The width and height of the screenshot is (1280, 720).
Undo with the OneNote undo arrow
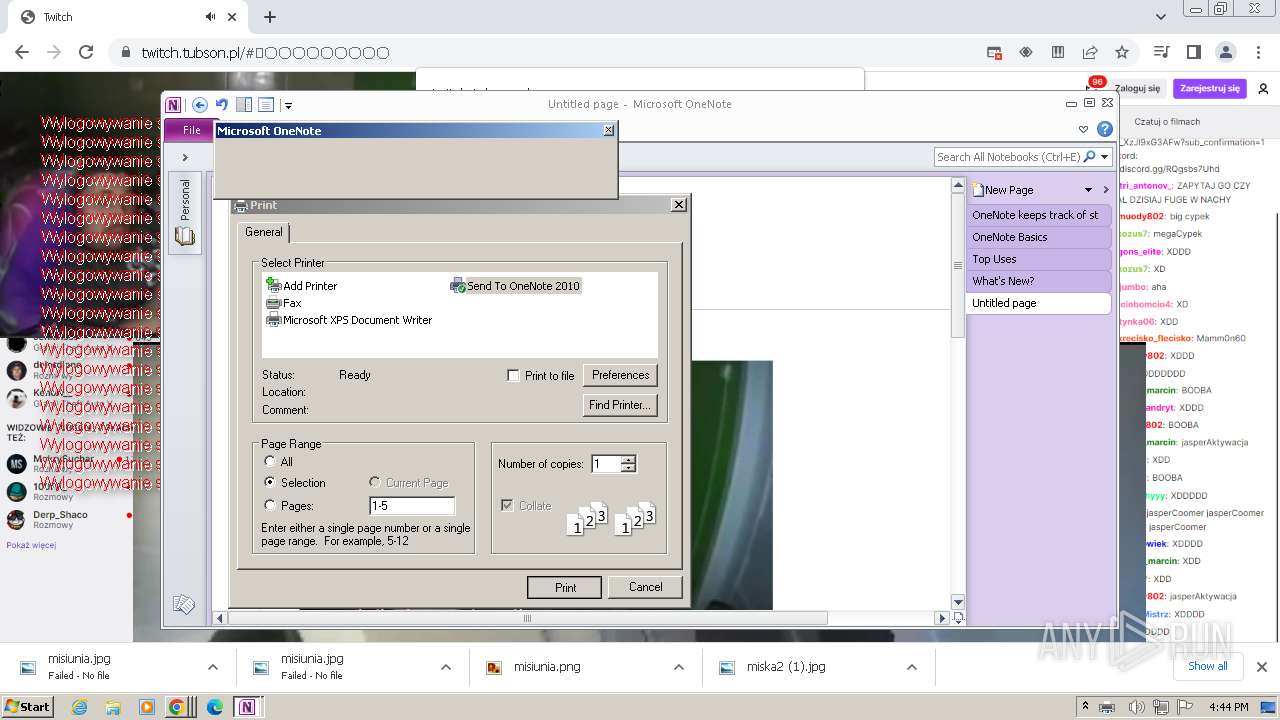pyautogui.click(x=221, y=104)
